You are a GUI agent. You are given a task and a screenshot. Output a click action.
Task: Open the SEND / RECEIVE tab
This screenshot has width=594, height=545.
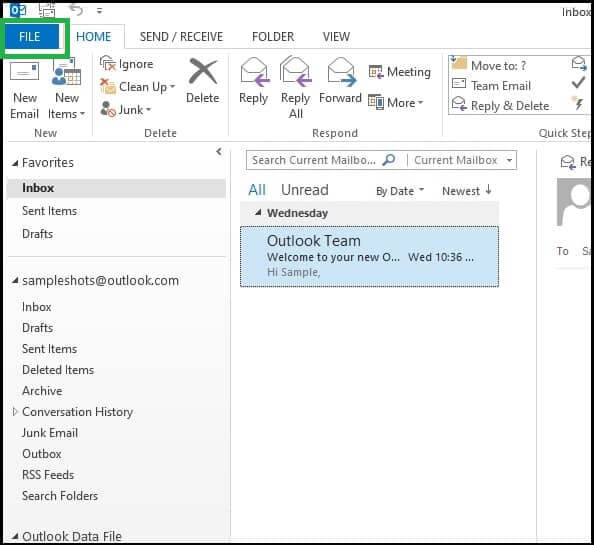(181, 37)
